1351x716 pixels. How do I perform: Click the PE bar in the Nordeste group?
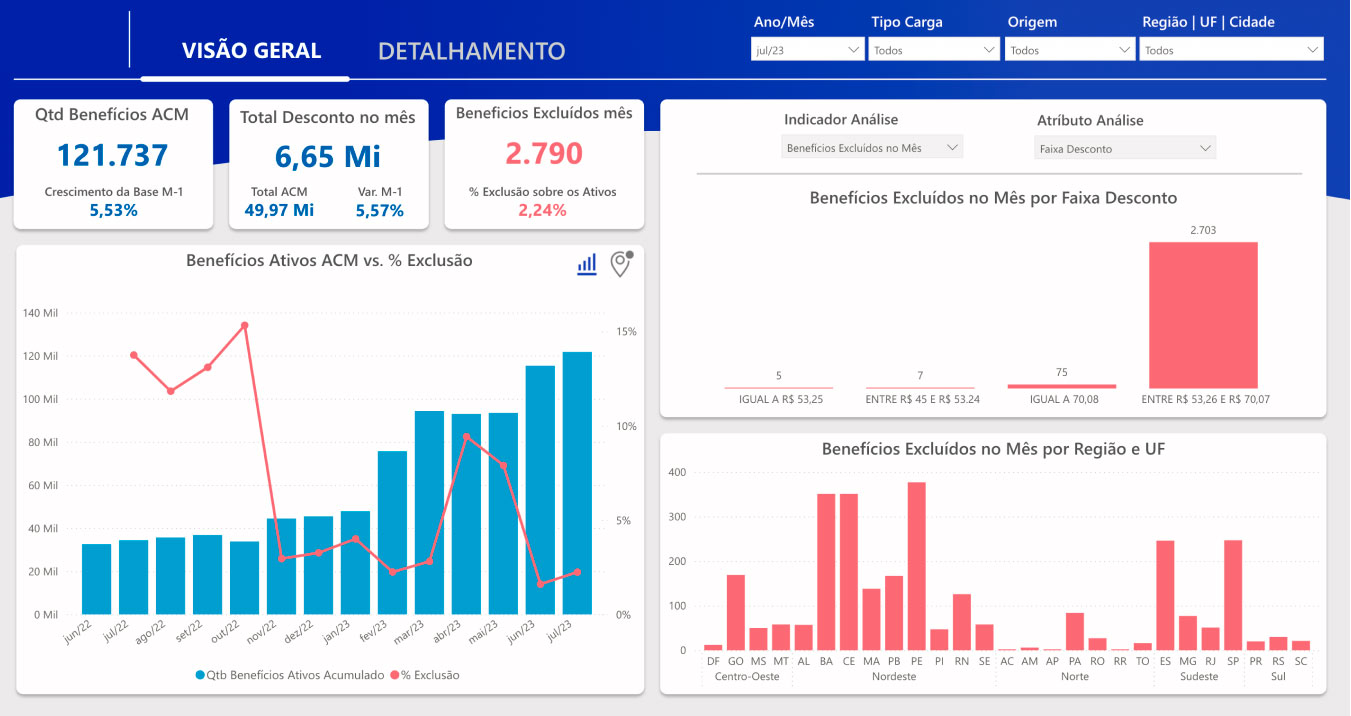pyautogui.click(x=916, y=566)
